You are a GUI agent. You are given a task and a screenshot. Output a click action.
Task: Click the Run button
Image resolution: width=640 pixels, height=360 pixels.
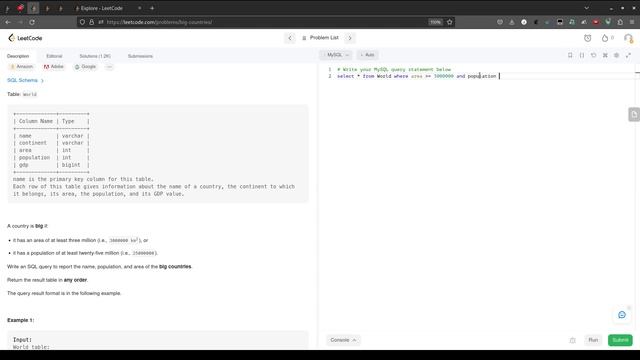click(x=593, y=340)
